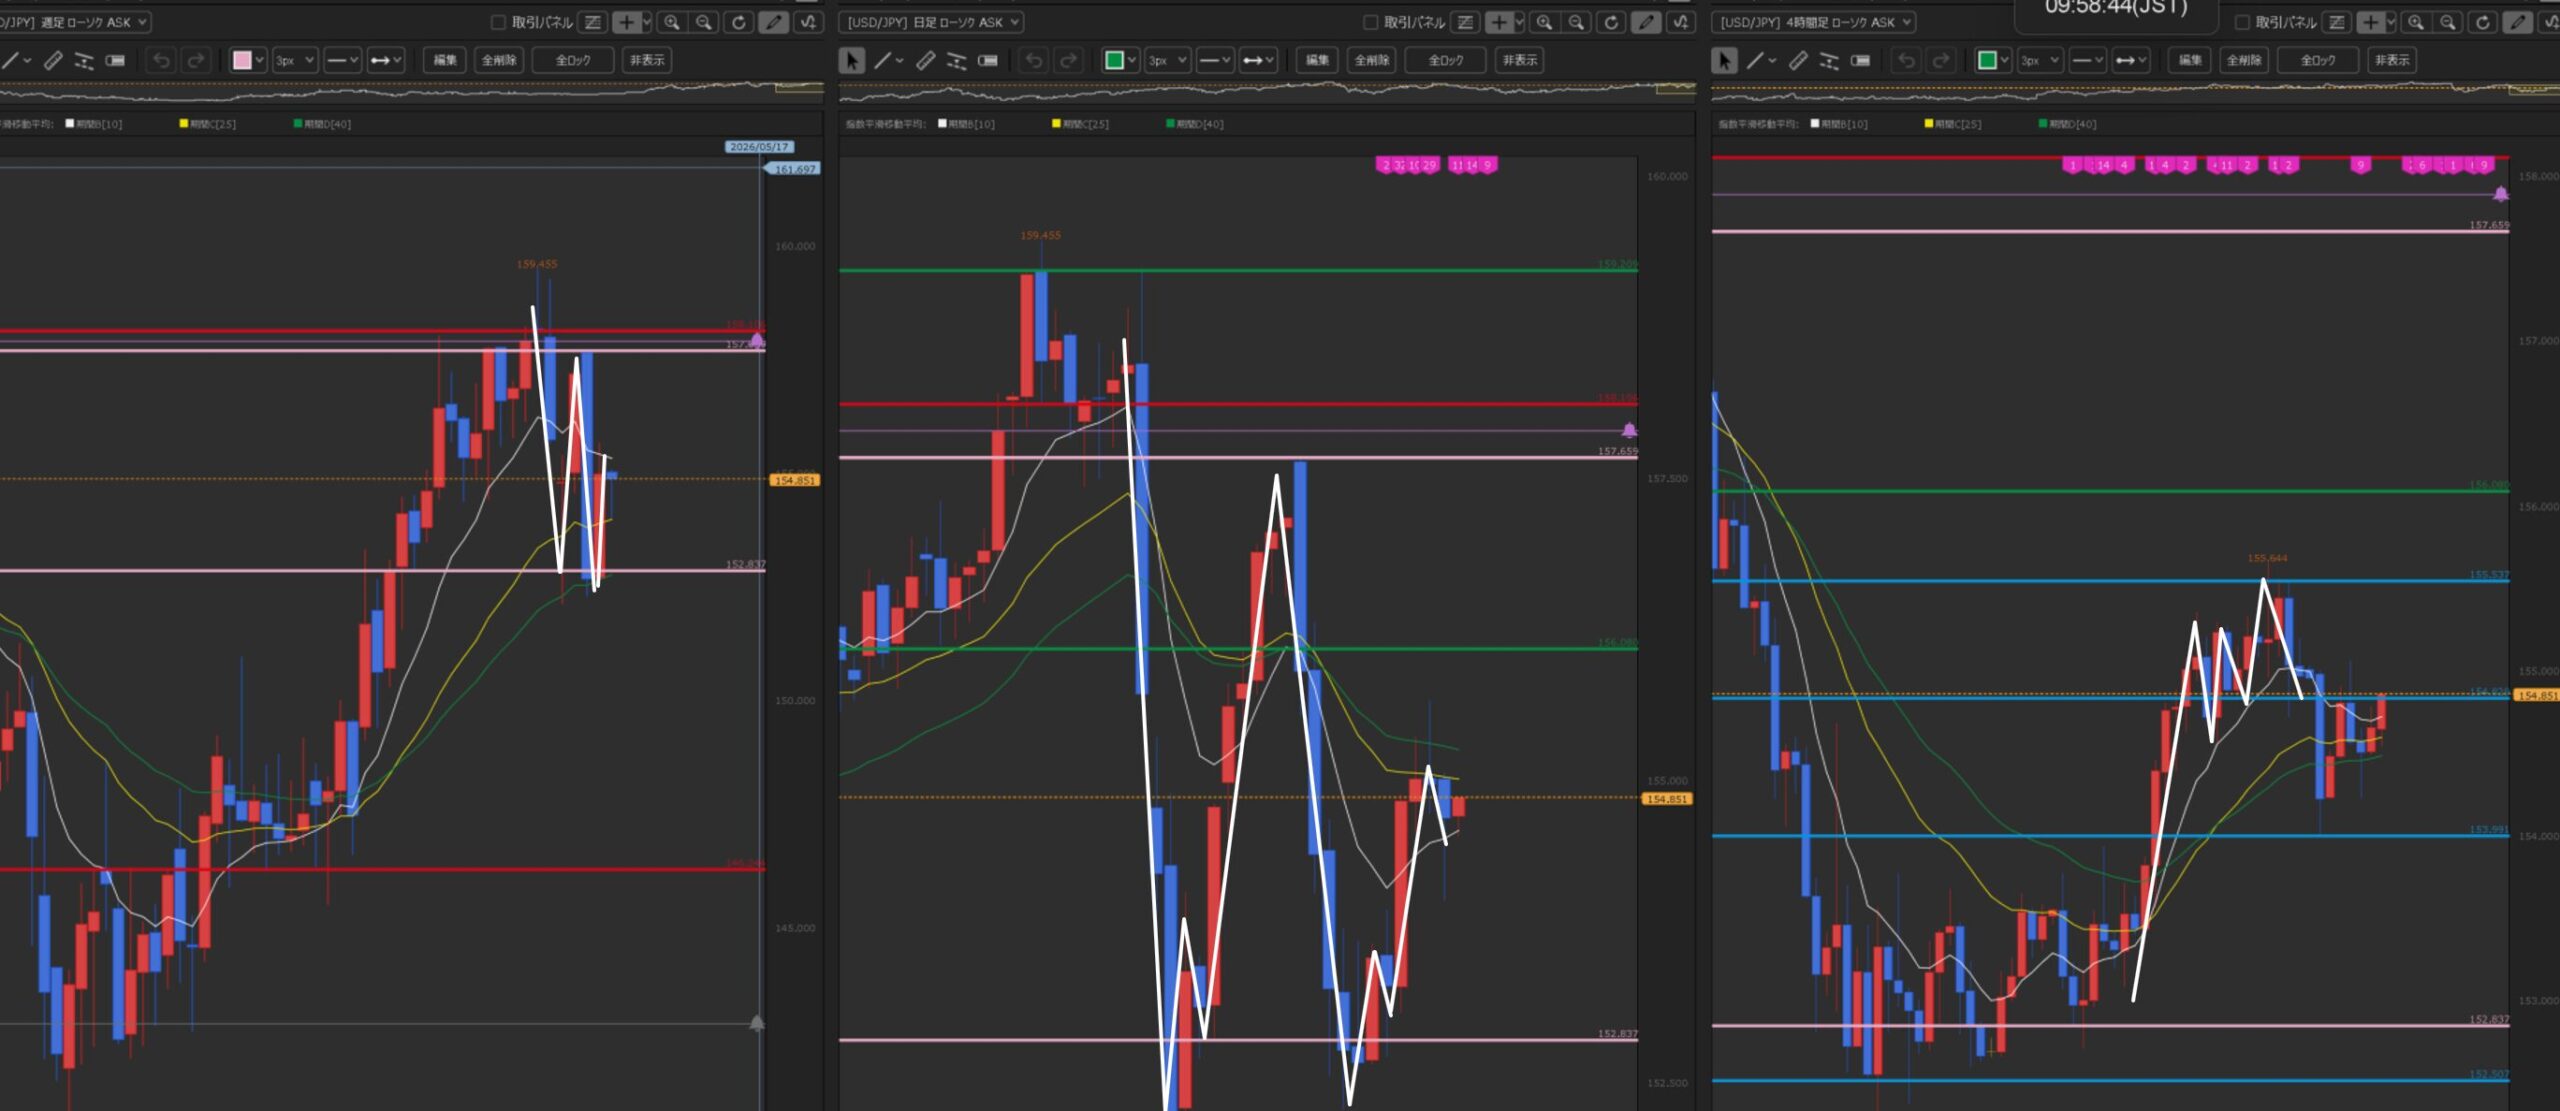This screenshot has height=1111, width=2560.
Task: Open the pink line color swatch
Action: pos(242,61)
